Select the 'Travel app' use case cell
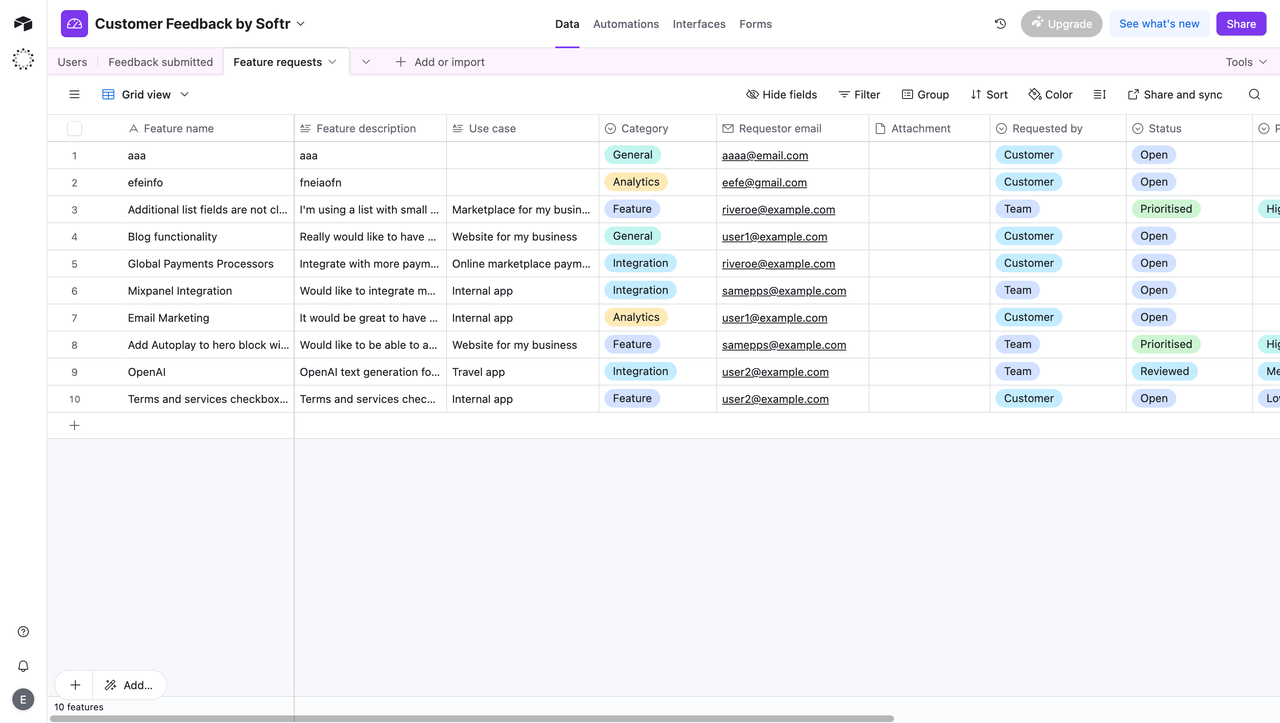 (522, 372)
